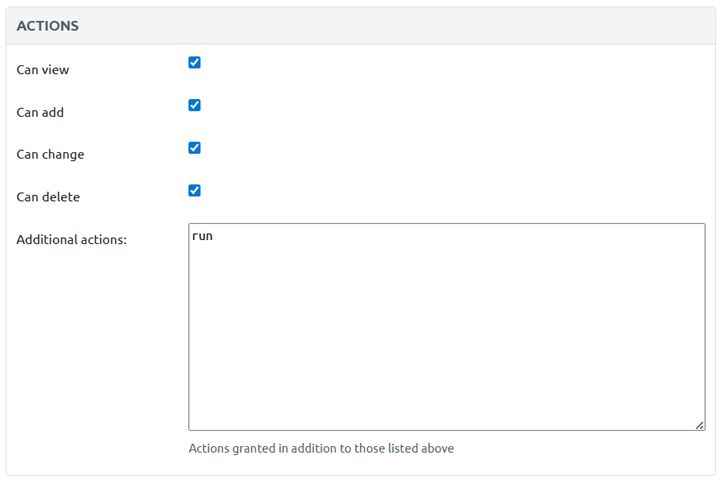
Task: Place cursor in center of Additional actions box
Action: click(x=446, y=327)
